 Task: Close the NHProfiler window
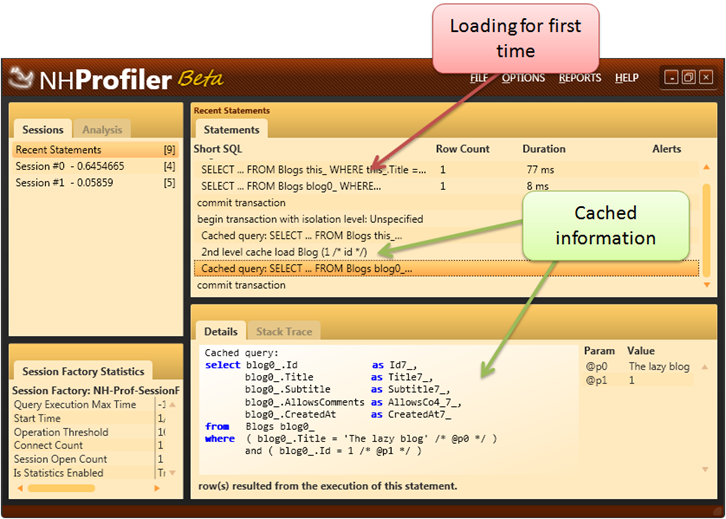click(706, 77)
